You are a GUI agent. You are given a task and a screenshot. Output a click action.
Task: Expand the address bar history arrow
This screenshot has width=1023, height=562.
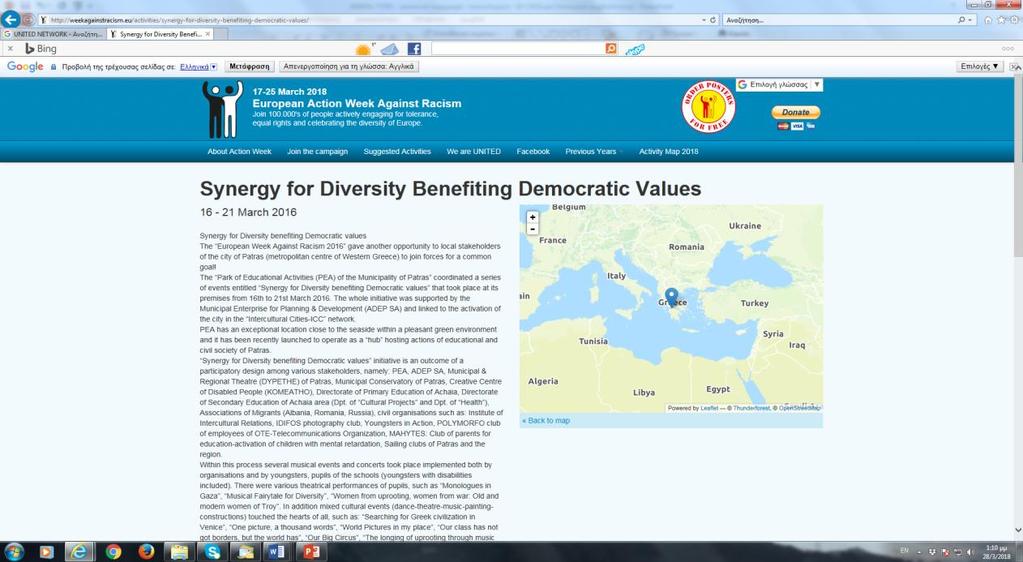[x=703, y=20]
